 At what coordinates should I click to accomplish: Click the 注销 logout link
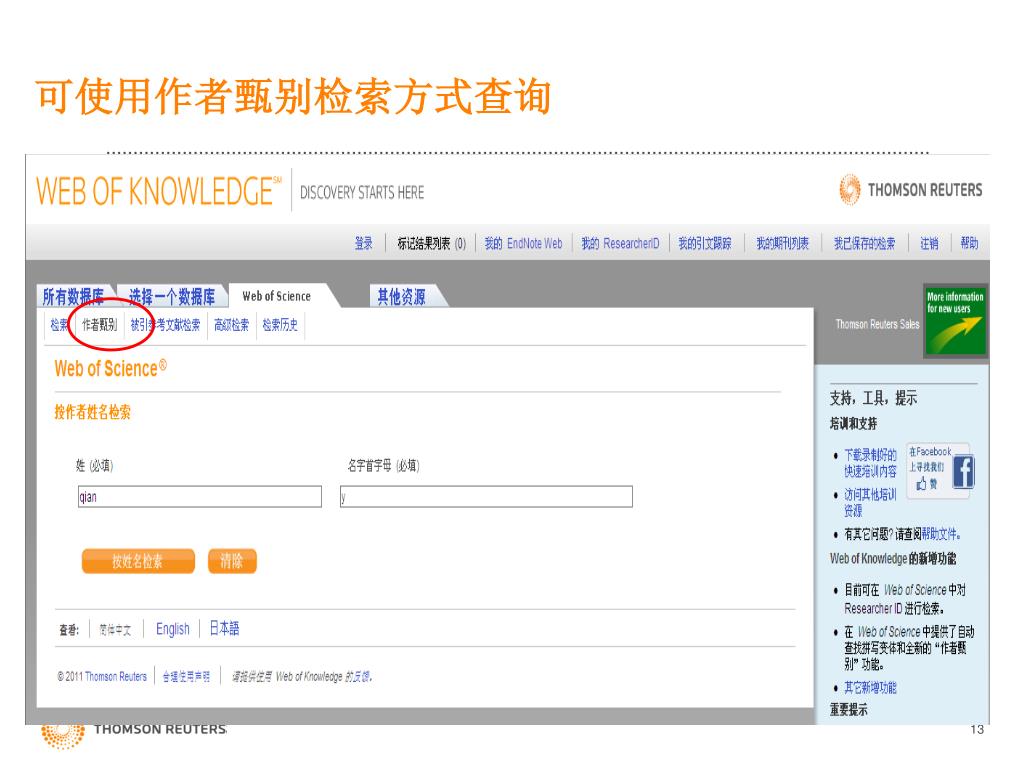pos(929,244)
